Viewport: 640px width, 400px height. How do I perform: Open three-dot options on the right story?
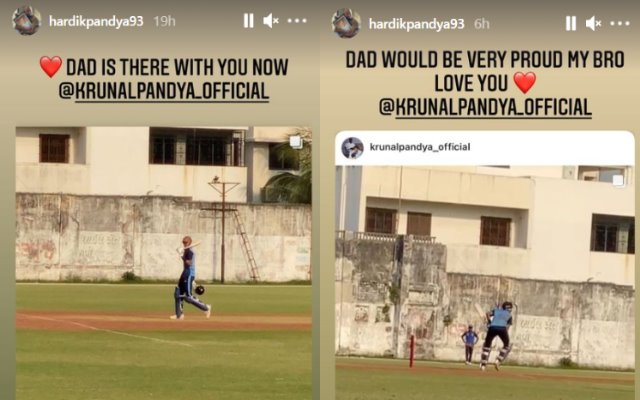[620, 24]
